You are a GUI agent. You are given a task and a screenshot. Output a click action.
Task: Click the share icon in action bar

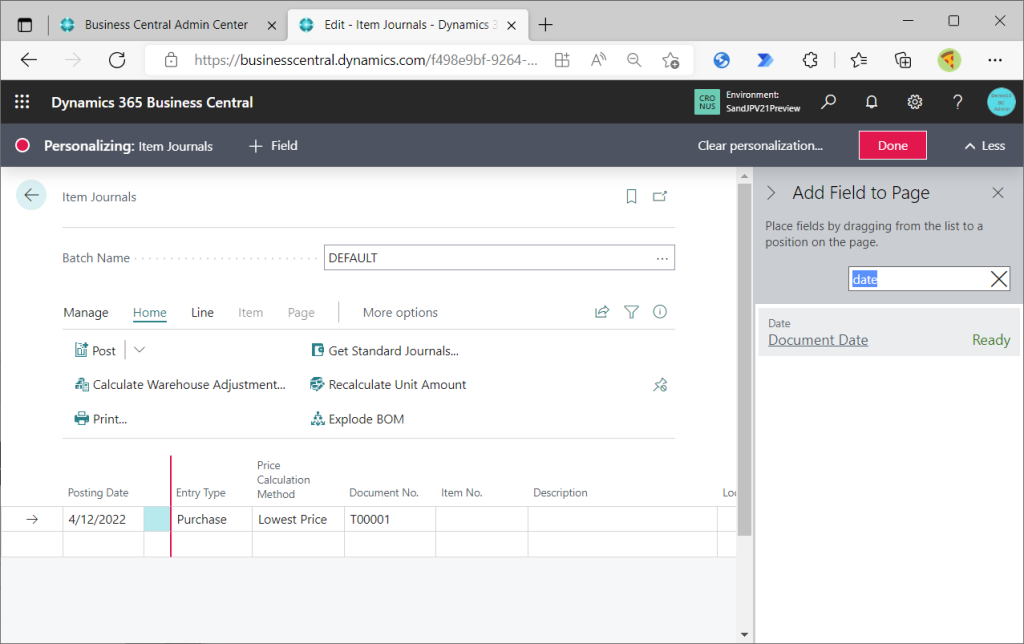[601, 312]
